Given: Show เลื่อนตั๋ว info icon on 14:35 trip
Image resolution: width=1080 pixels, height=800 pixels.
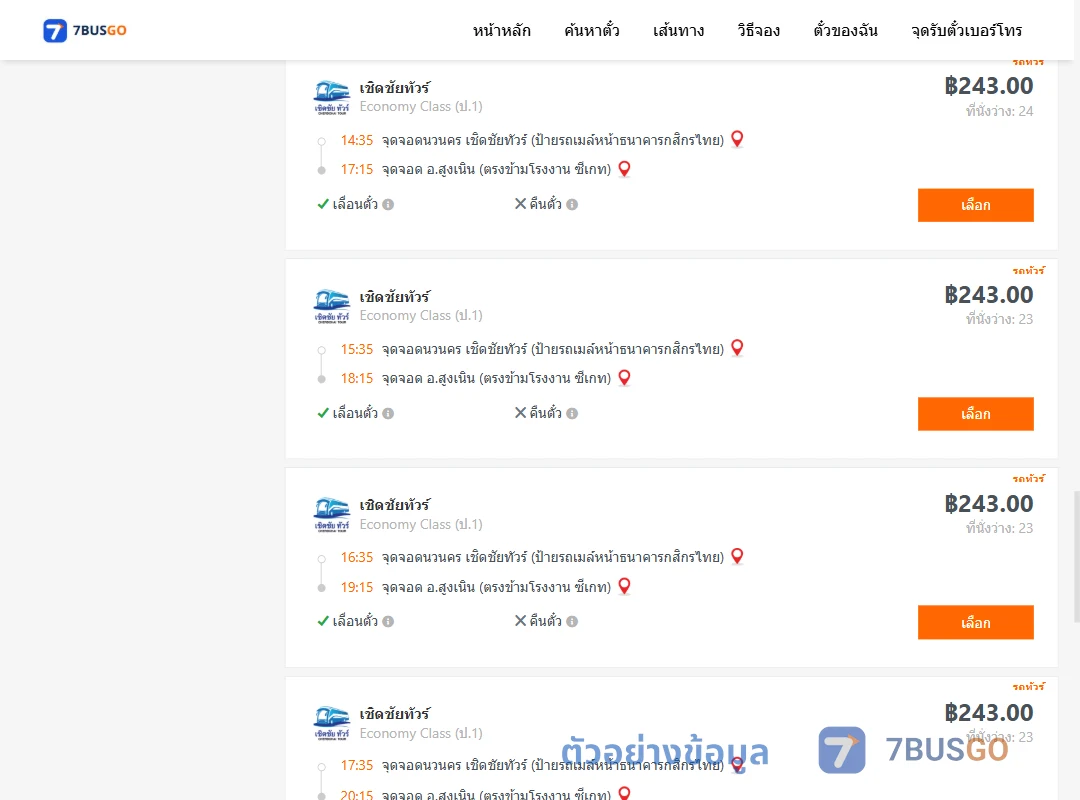Looking at the screenshot, I should coord(388,205).
